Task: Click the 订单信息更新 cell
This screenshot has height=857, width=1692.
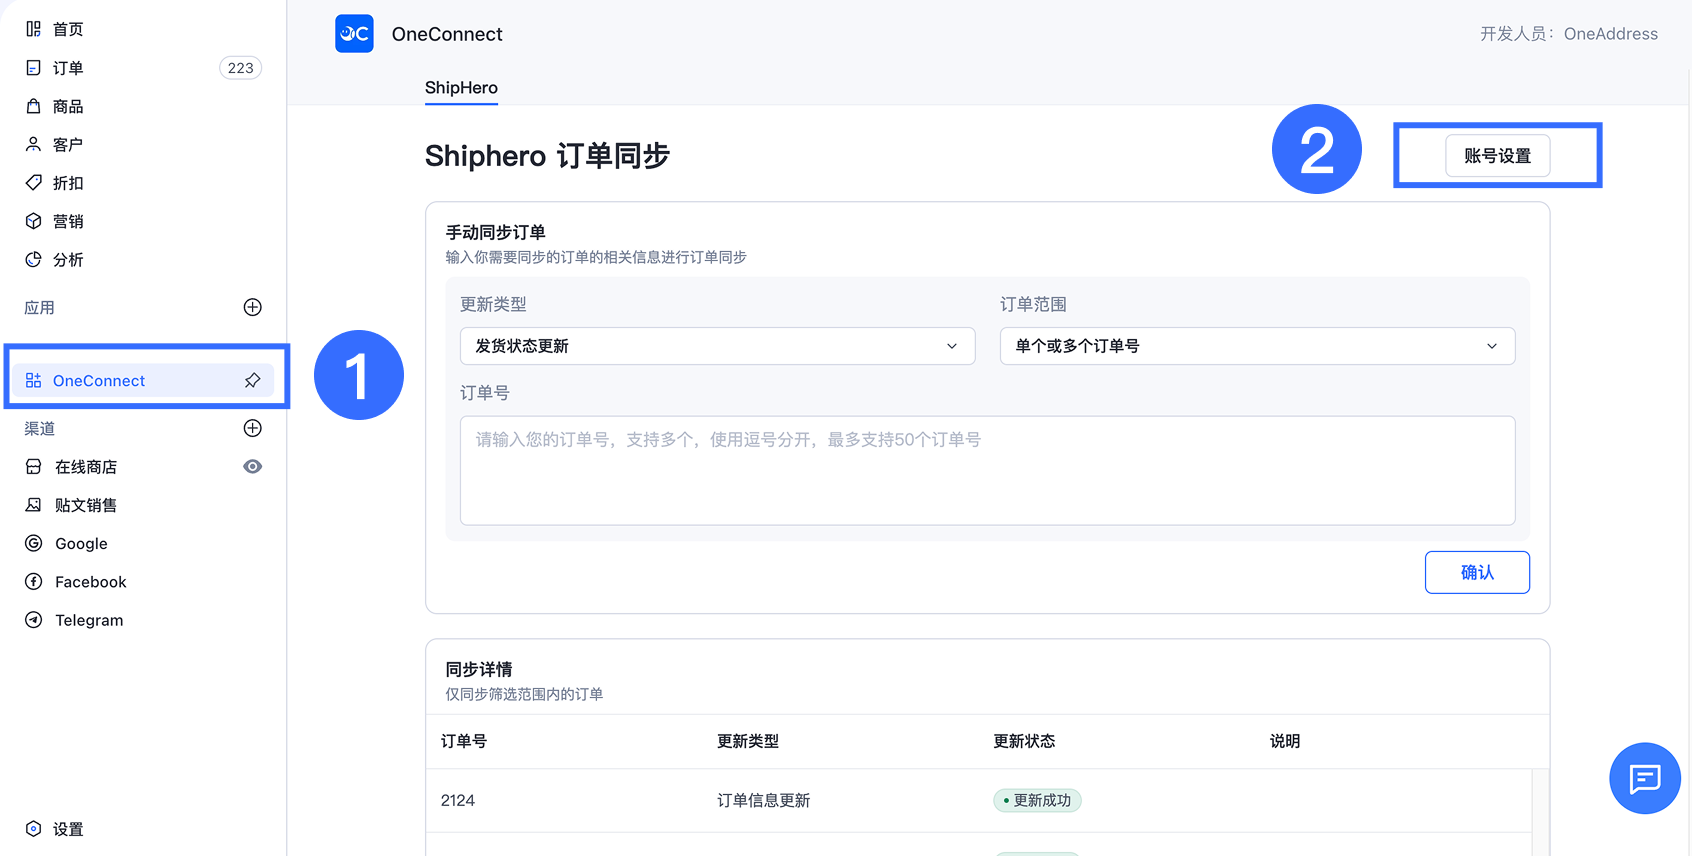Action: click(763, 800)
